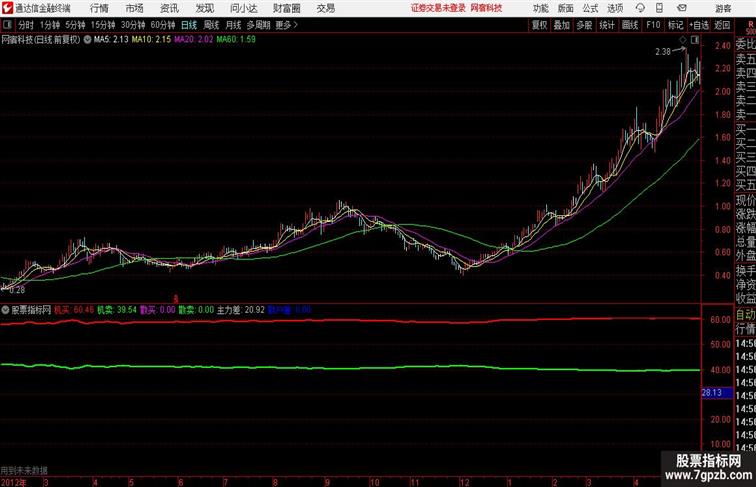Open the 财富圈 menu
This screenshot has width=756, height=487.
pyautogui.click(x=286, y=8)
